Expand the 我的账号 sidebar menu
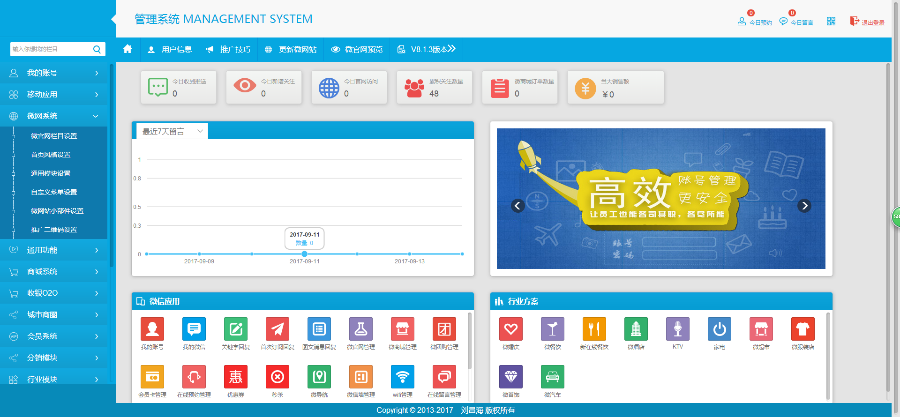Image resolution: width=900 pixels, height=417 pixels. (x=55, y=72)
